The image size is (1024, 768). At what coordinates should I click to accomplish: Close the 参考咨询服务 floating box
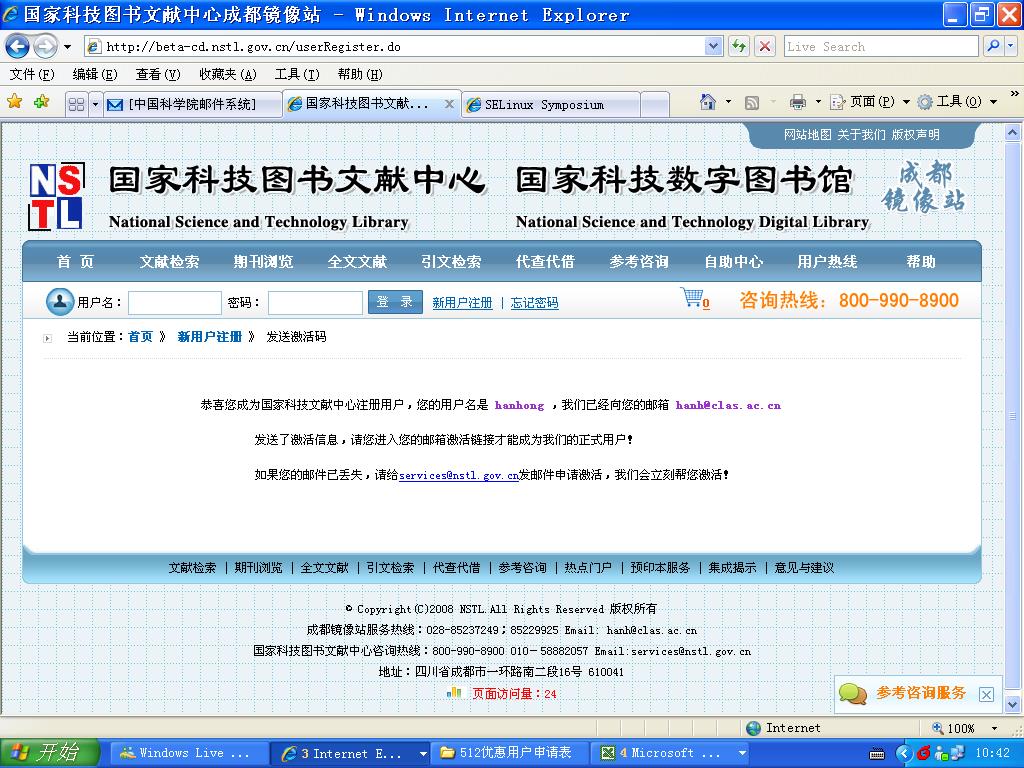pos(987,695)
